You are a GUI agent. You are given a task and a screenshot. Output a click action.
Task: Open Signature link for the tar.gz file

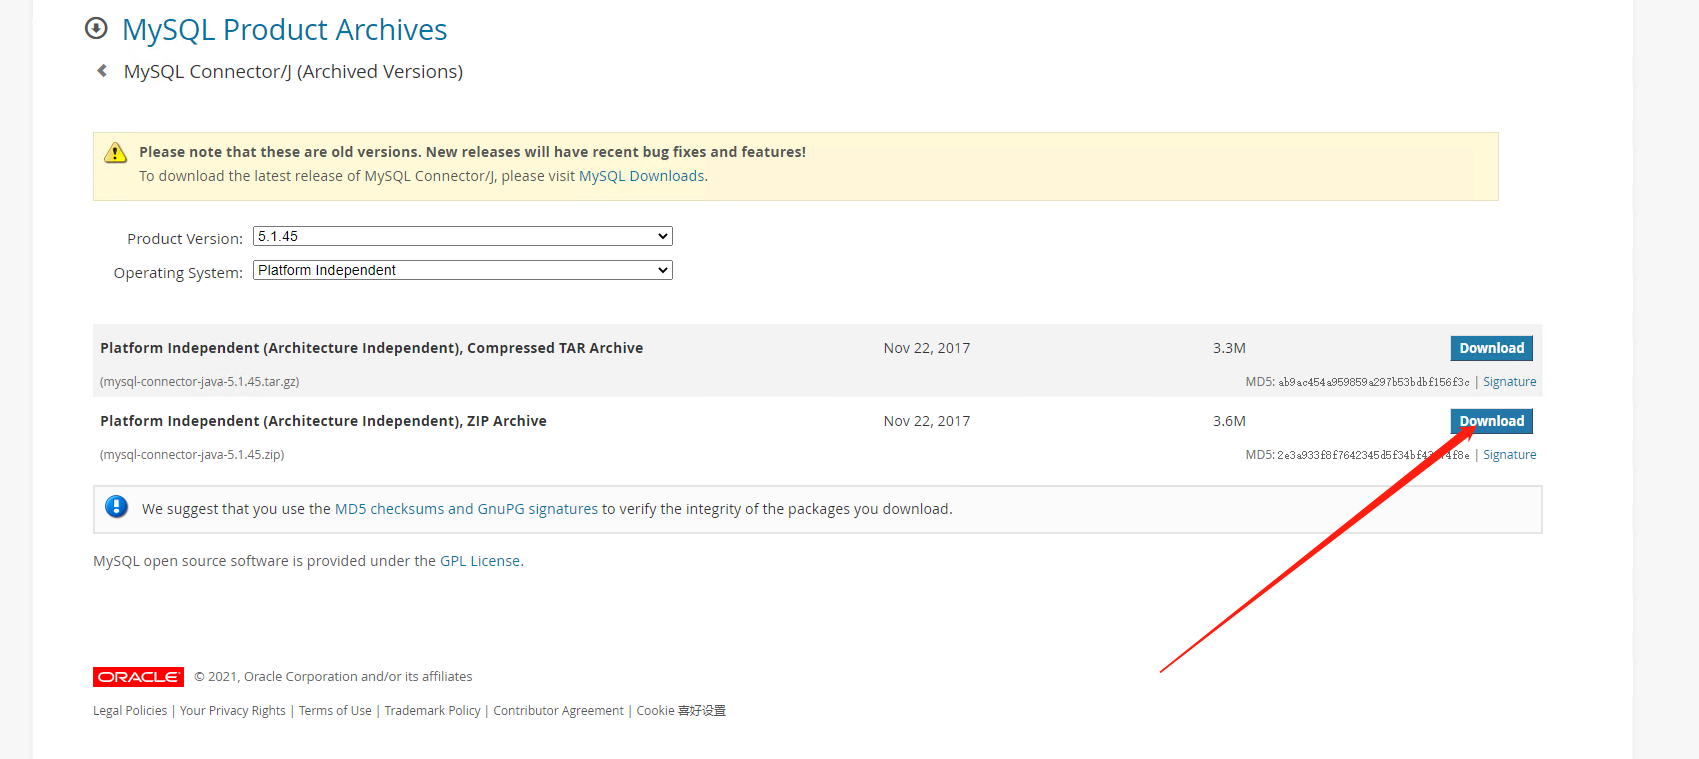pyautogui.click(x=1509, y=382)
